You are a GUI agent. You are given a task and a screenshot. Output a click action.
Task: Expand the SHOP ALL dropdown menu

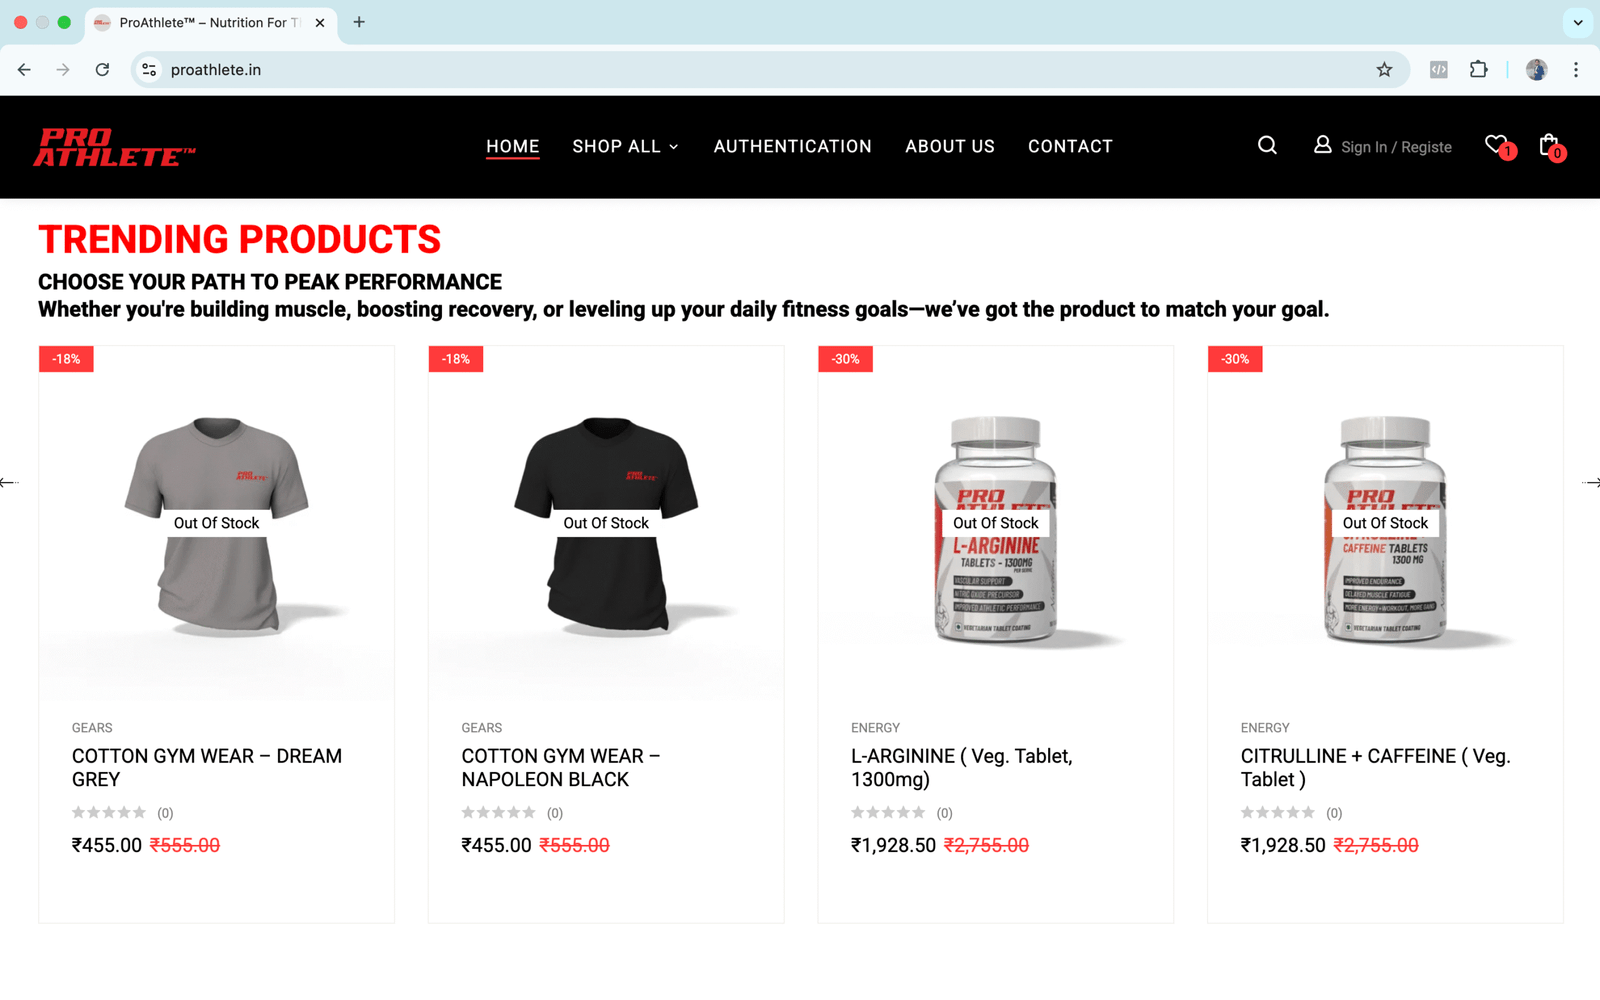tap(625, 146)
